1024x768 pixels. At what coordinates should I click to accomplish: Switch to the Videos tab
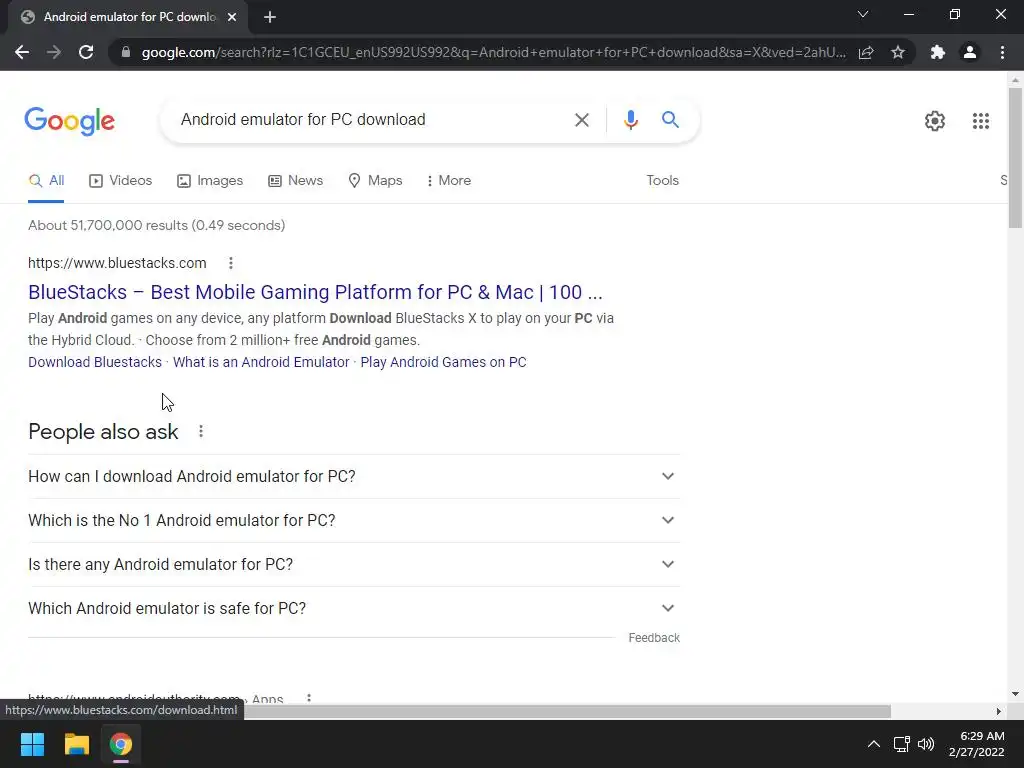pyautogui.click(x=121, y=181)
